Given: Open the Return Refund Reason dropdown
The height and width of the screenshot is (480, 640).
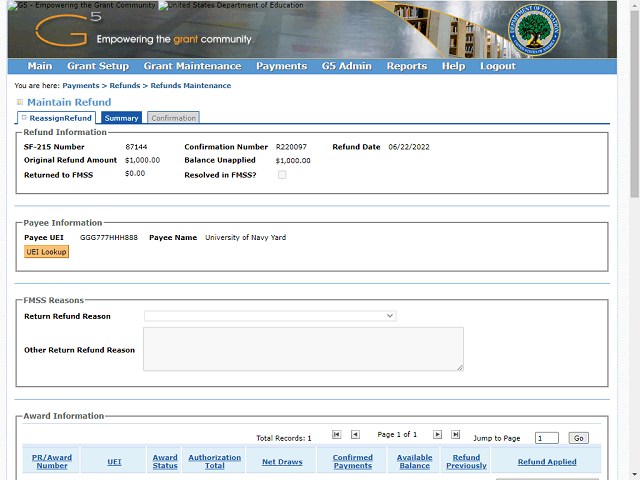Looking at the screenshot, I should coord(270,316).
